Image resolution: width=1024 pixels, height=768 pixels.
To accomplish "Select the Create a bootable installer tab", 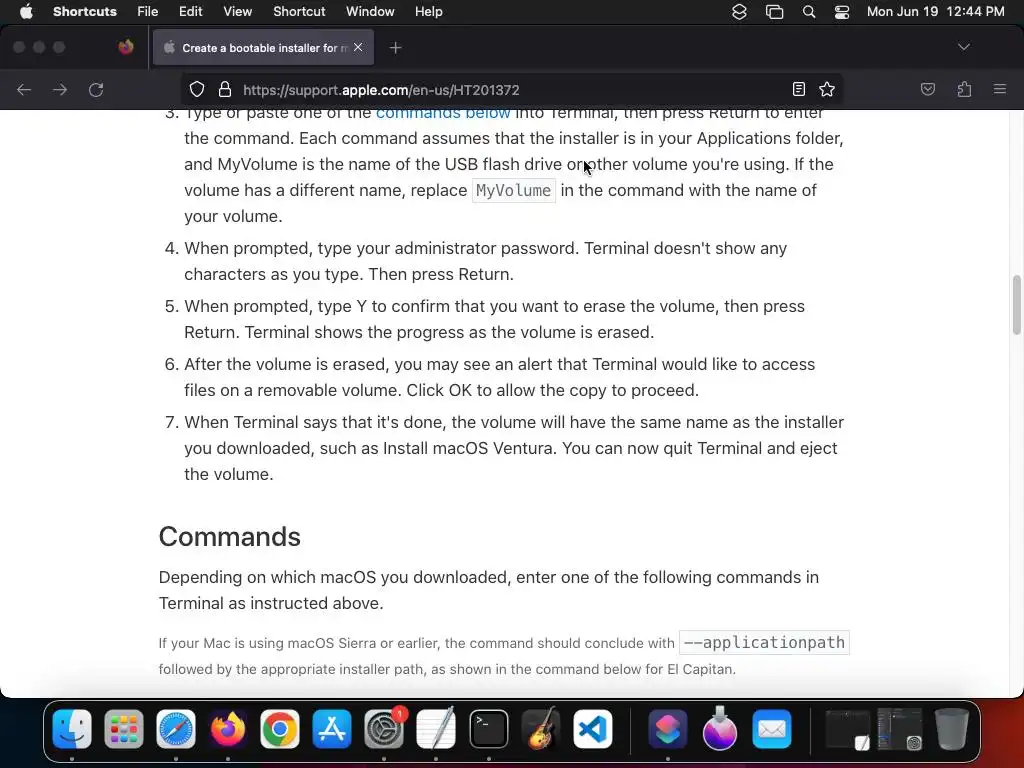I will (x=263, y=47).
